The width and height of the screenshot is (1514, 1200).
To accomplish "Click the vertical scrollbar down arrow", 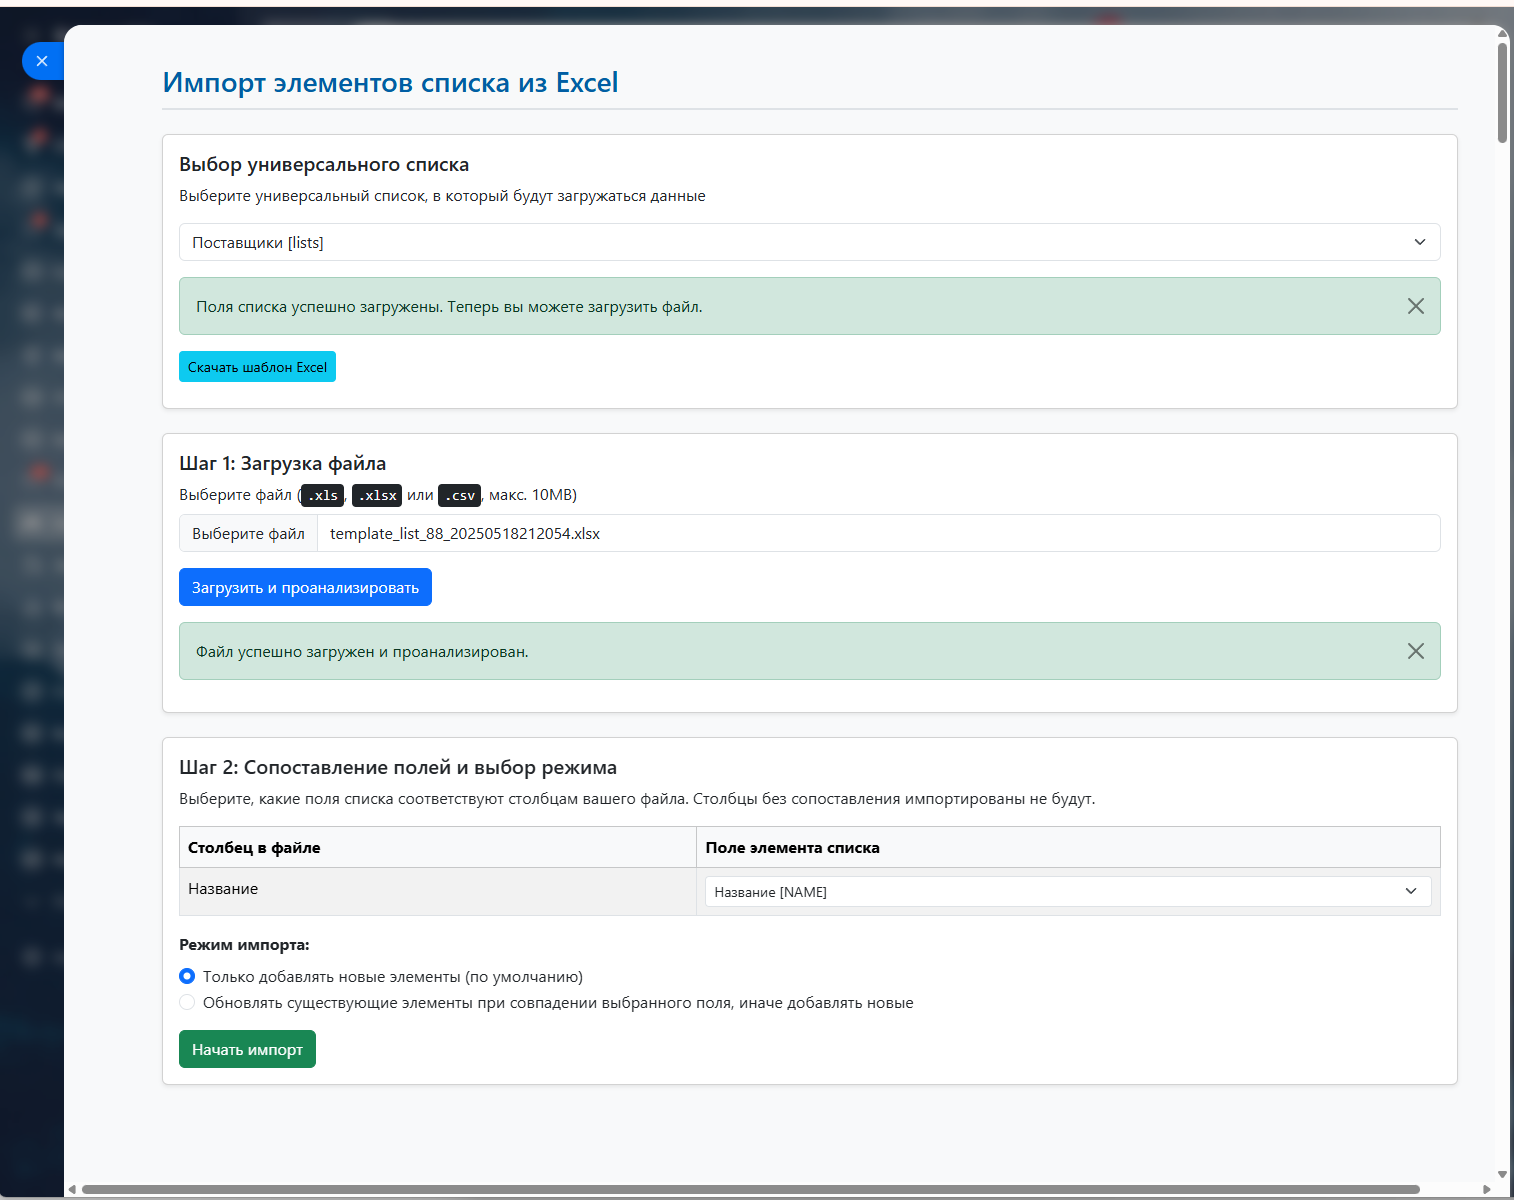I will click(x=1502, y=1175).
